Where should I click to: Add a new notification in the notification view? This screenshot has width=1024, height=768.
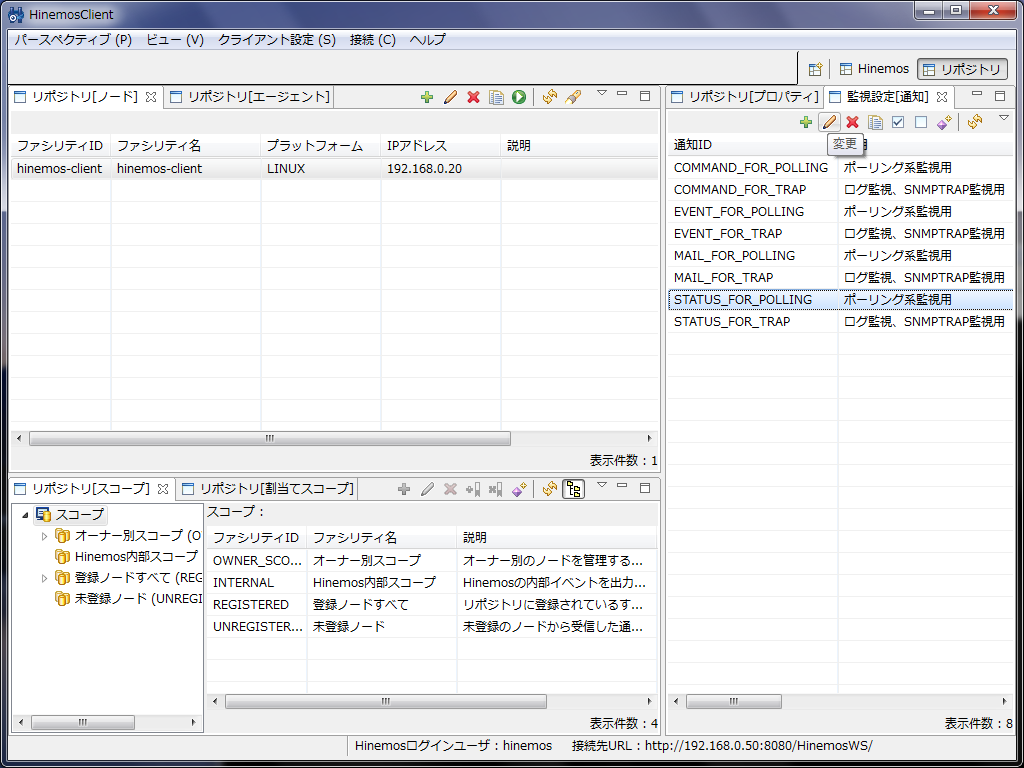[806, 122]
